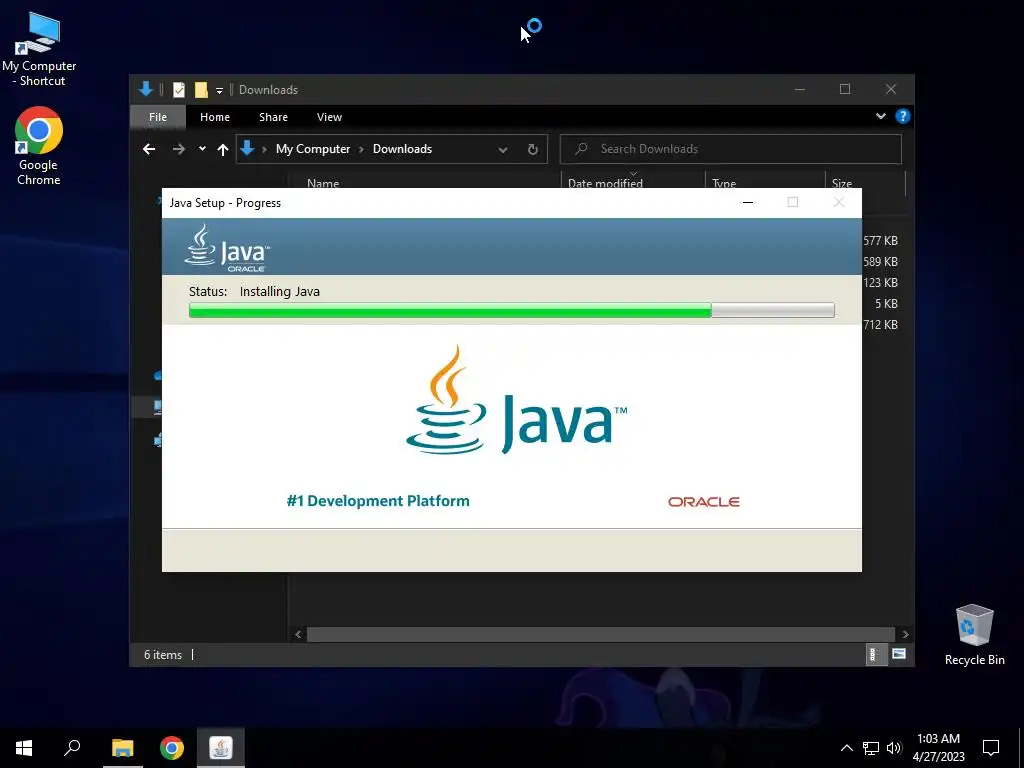Screen dimensions: 1024x768
Task: Open the volume tray icon
Action: [894, 748]
